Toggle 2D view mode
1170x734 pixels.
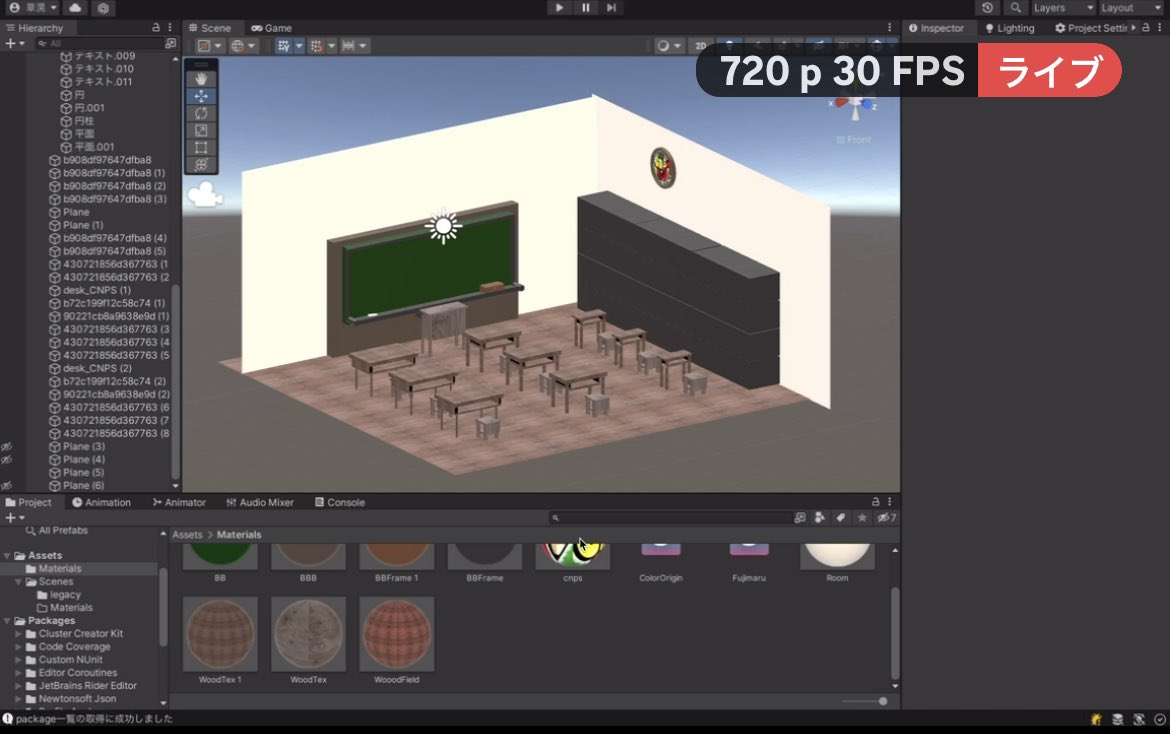coord(701,46)
